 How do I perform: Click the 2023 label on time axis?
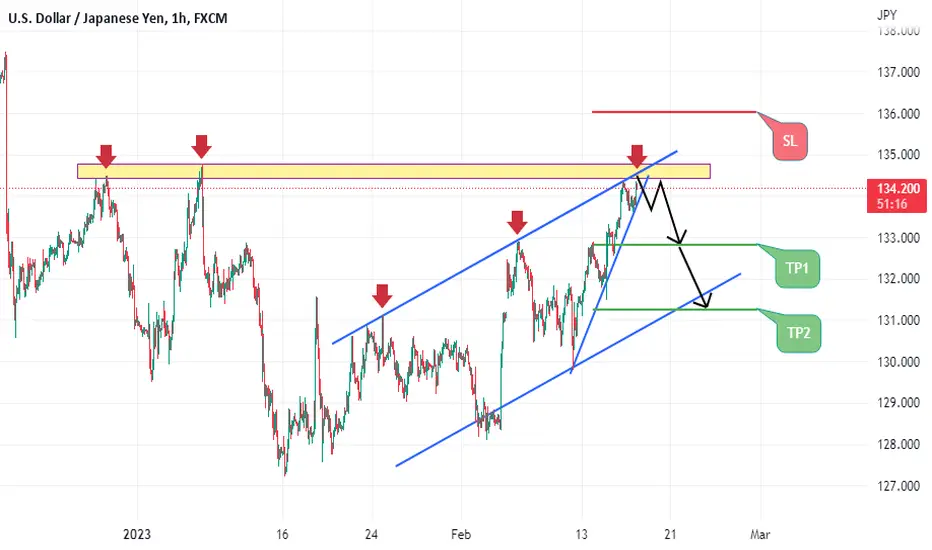click(x=137, y=535)
